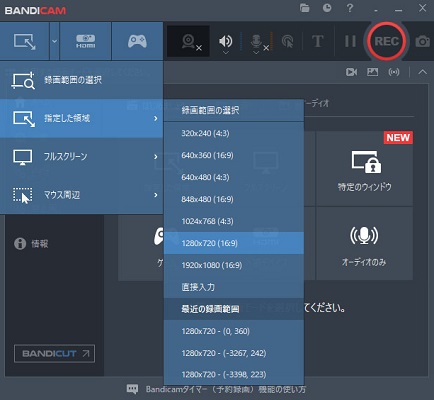Switch to HDMI device recording mode

[x=86, y=41]
